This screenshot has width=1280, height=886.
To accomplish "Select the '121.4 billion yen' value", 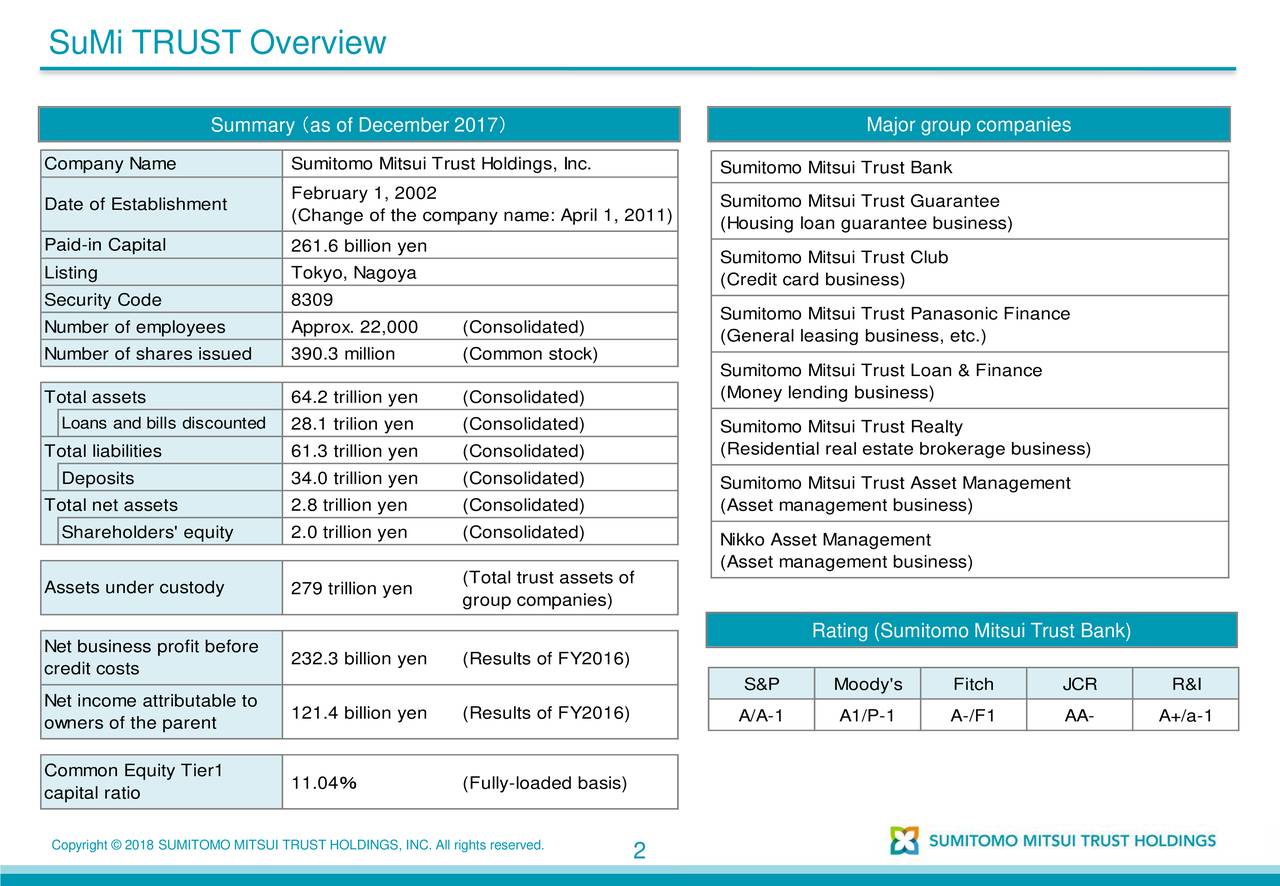I will [x=359, y=712].
